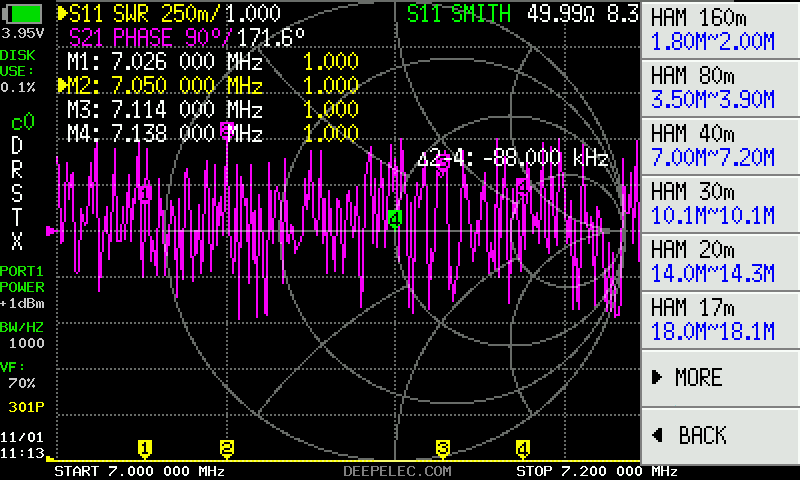Click the 11/01 11:13 date and time

(22, 445)
